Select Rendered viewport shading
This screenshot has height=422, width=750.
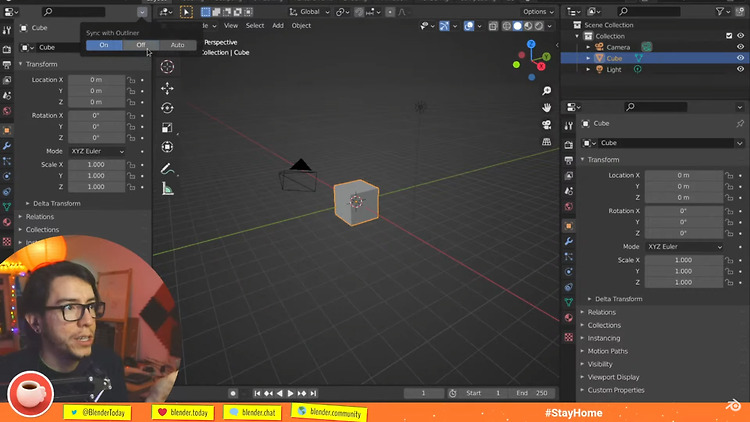pyautogui.click(x=539, y=26)
